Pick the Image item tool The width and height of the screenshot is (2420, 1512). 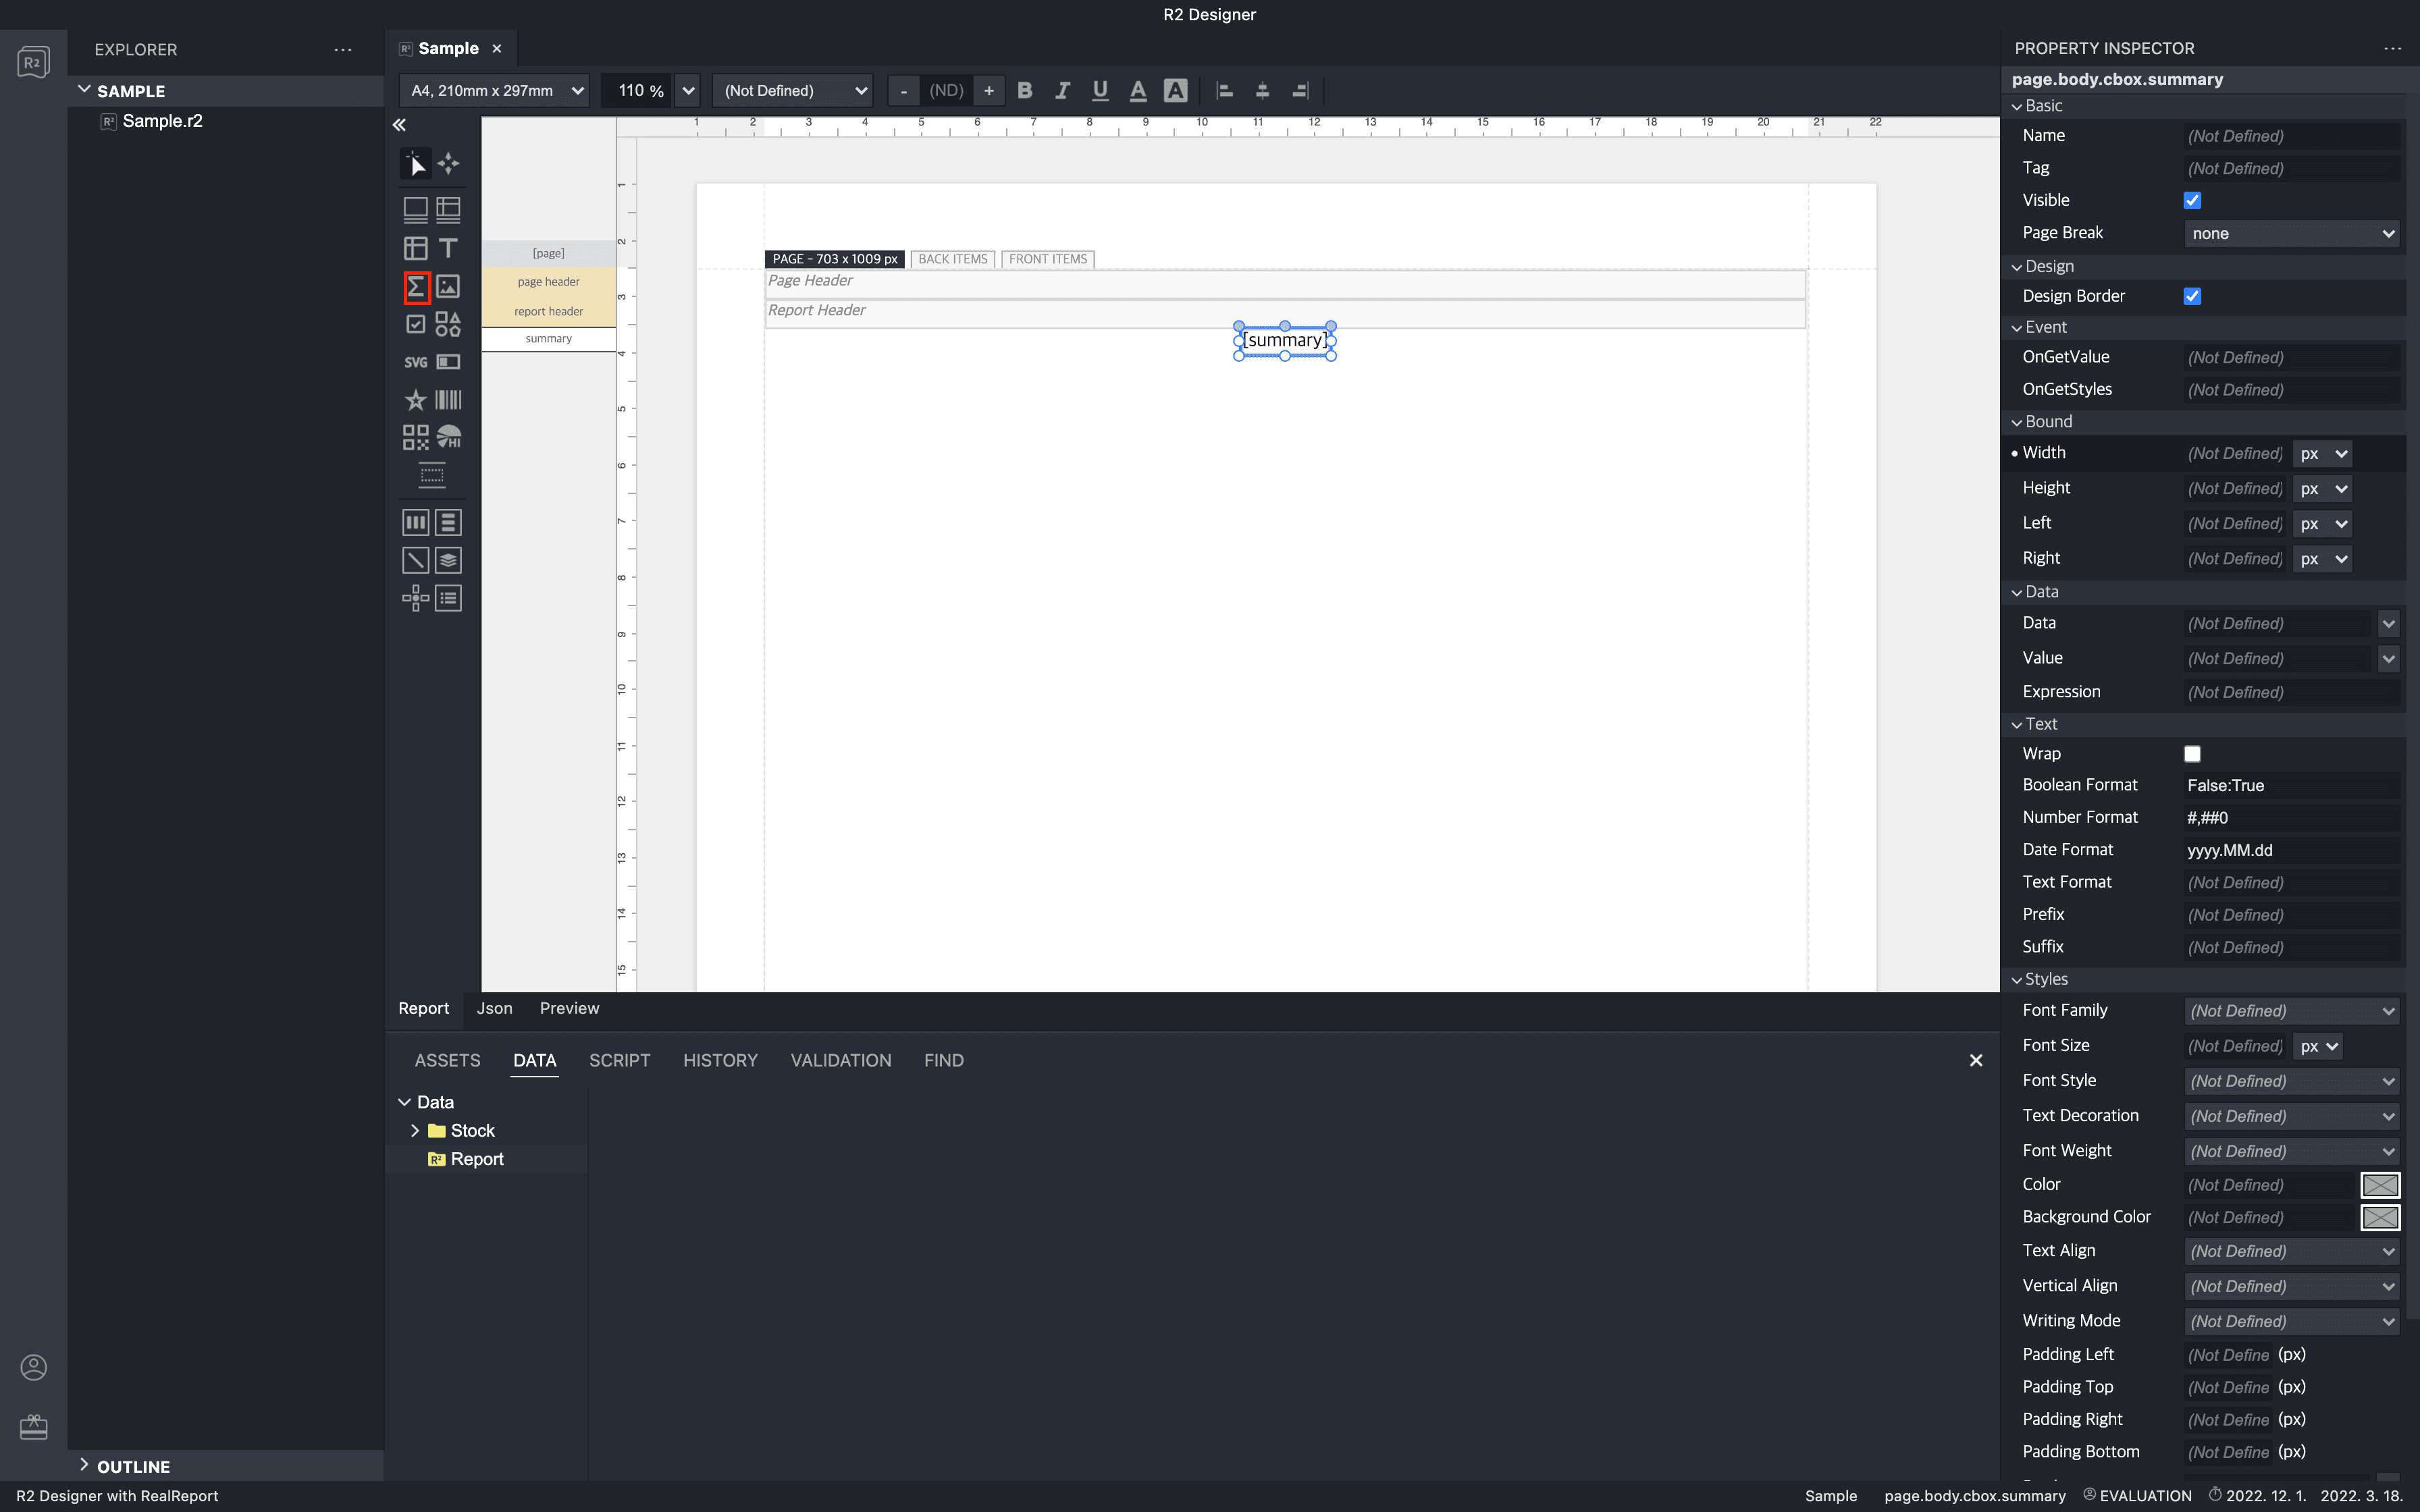[448, 287]
